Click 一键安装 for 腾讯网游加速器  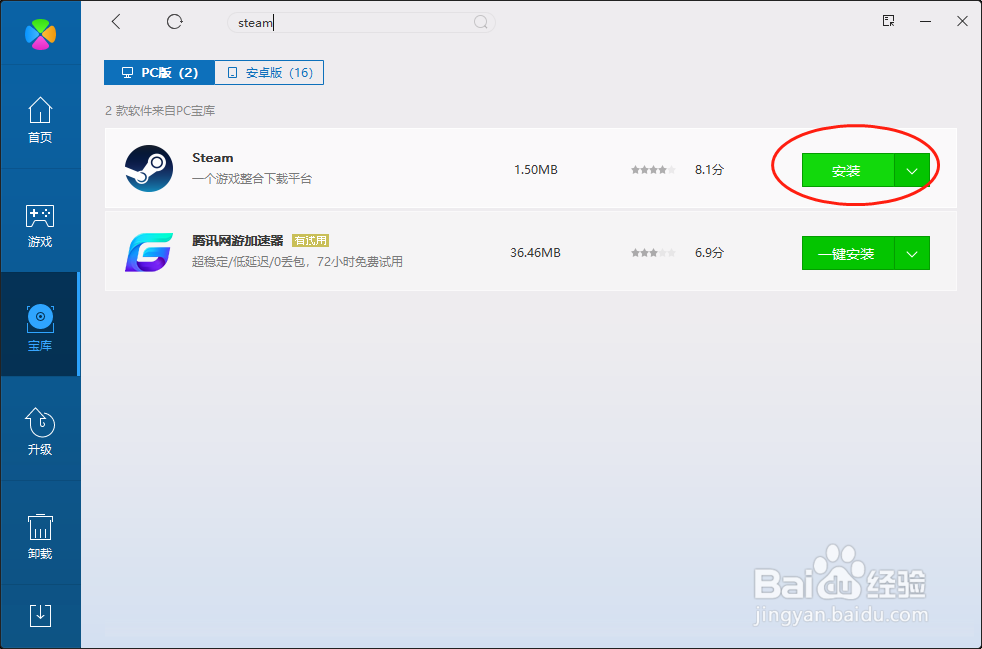tap(848, 254)
